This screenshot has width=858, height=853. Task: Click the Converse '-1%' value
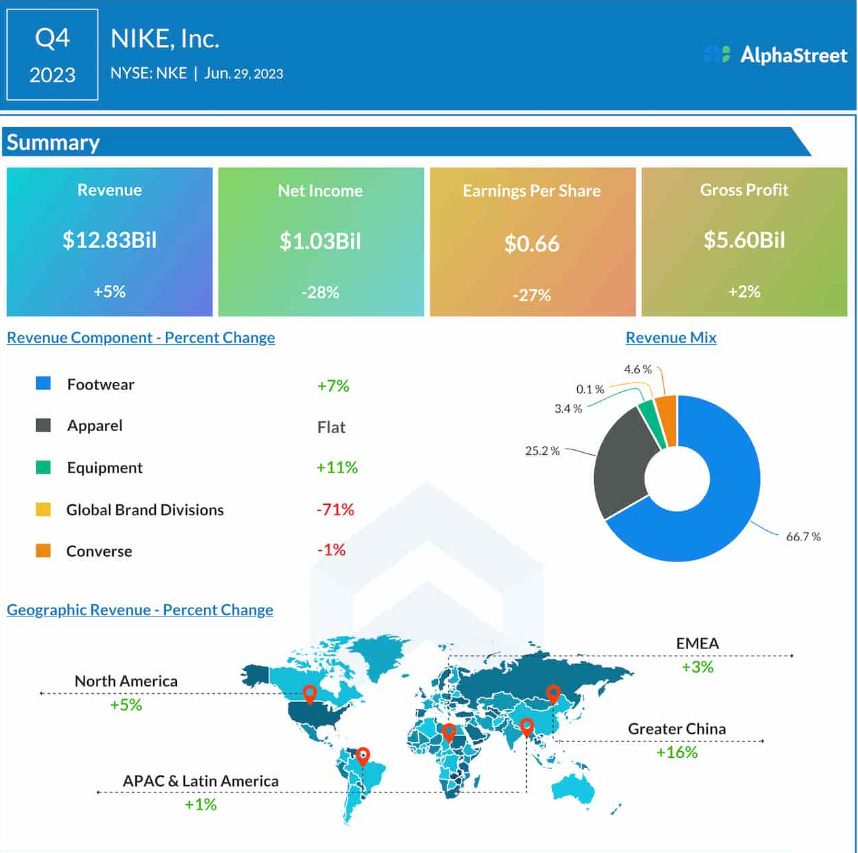[332, 549]
